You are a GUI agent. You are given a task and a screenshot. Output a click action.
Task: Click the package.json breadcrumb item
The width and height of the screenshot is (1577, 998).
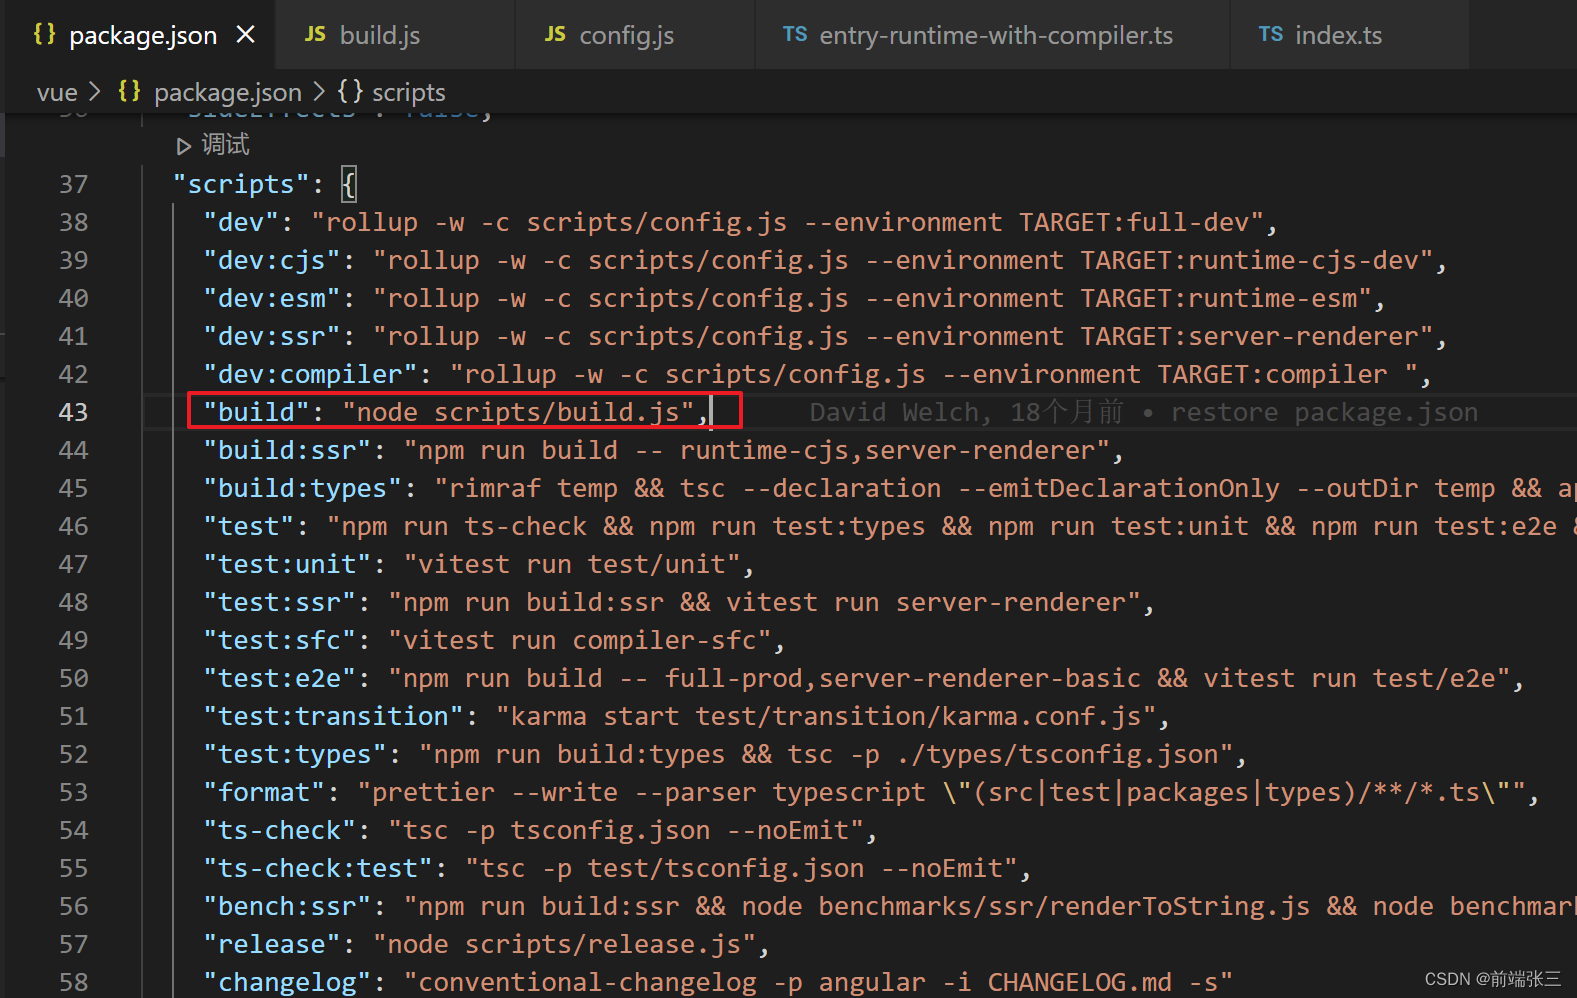point(228,92)
